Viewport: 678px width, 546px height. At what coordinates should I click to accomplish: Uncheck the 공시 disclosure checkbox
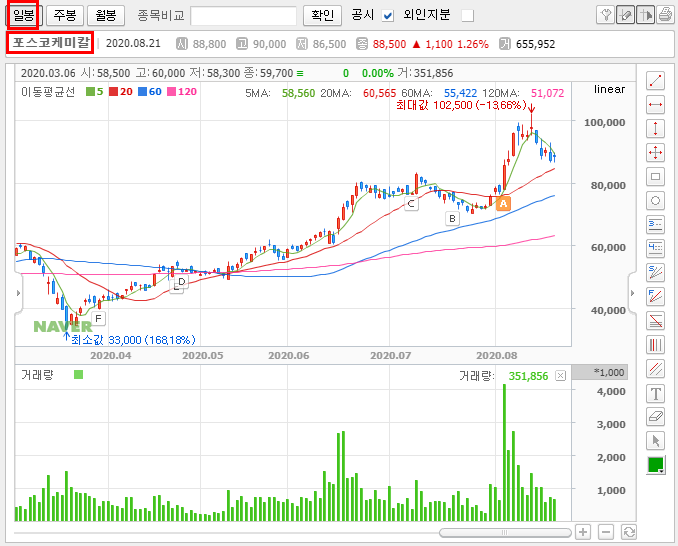[387, 16]
